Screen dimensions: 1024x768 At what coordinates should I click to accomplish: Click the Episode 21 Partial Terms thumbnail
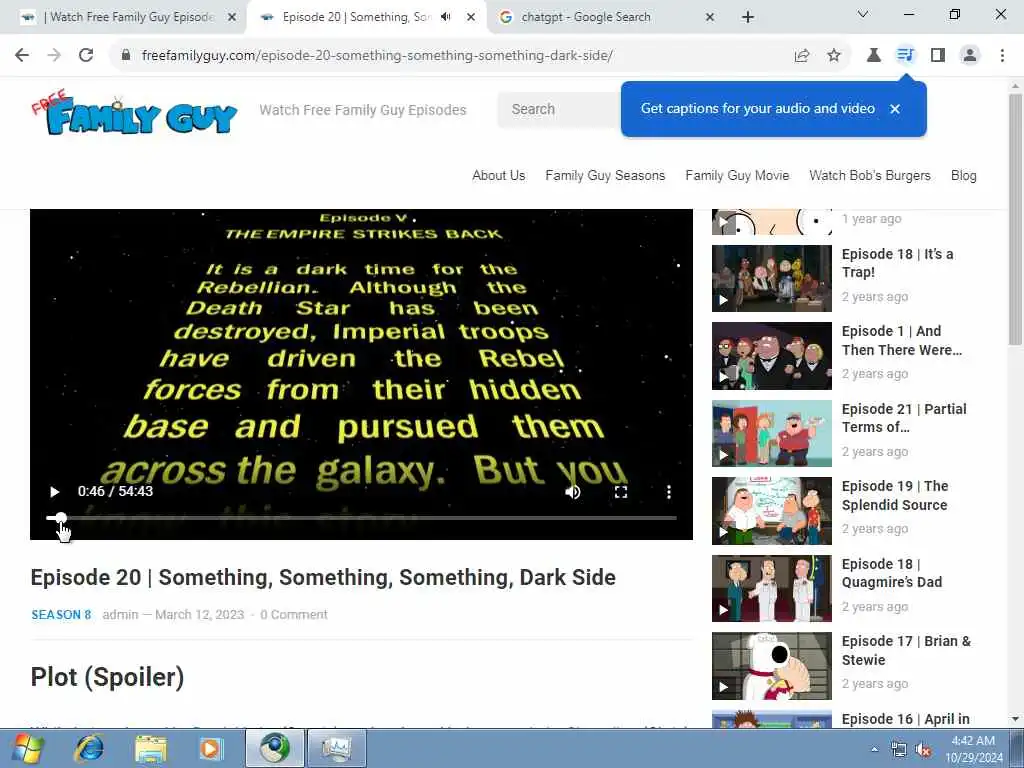pos(772,434)
